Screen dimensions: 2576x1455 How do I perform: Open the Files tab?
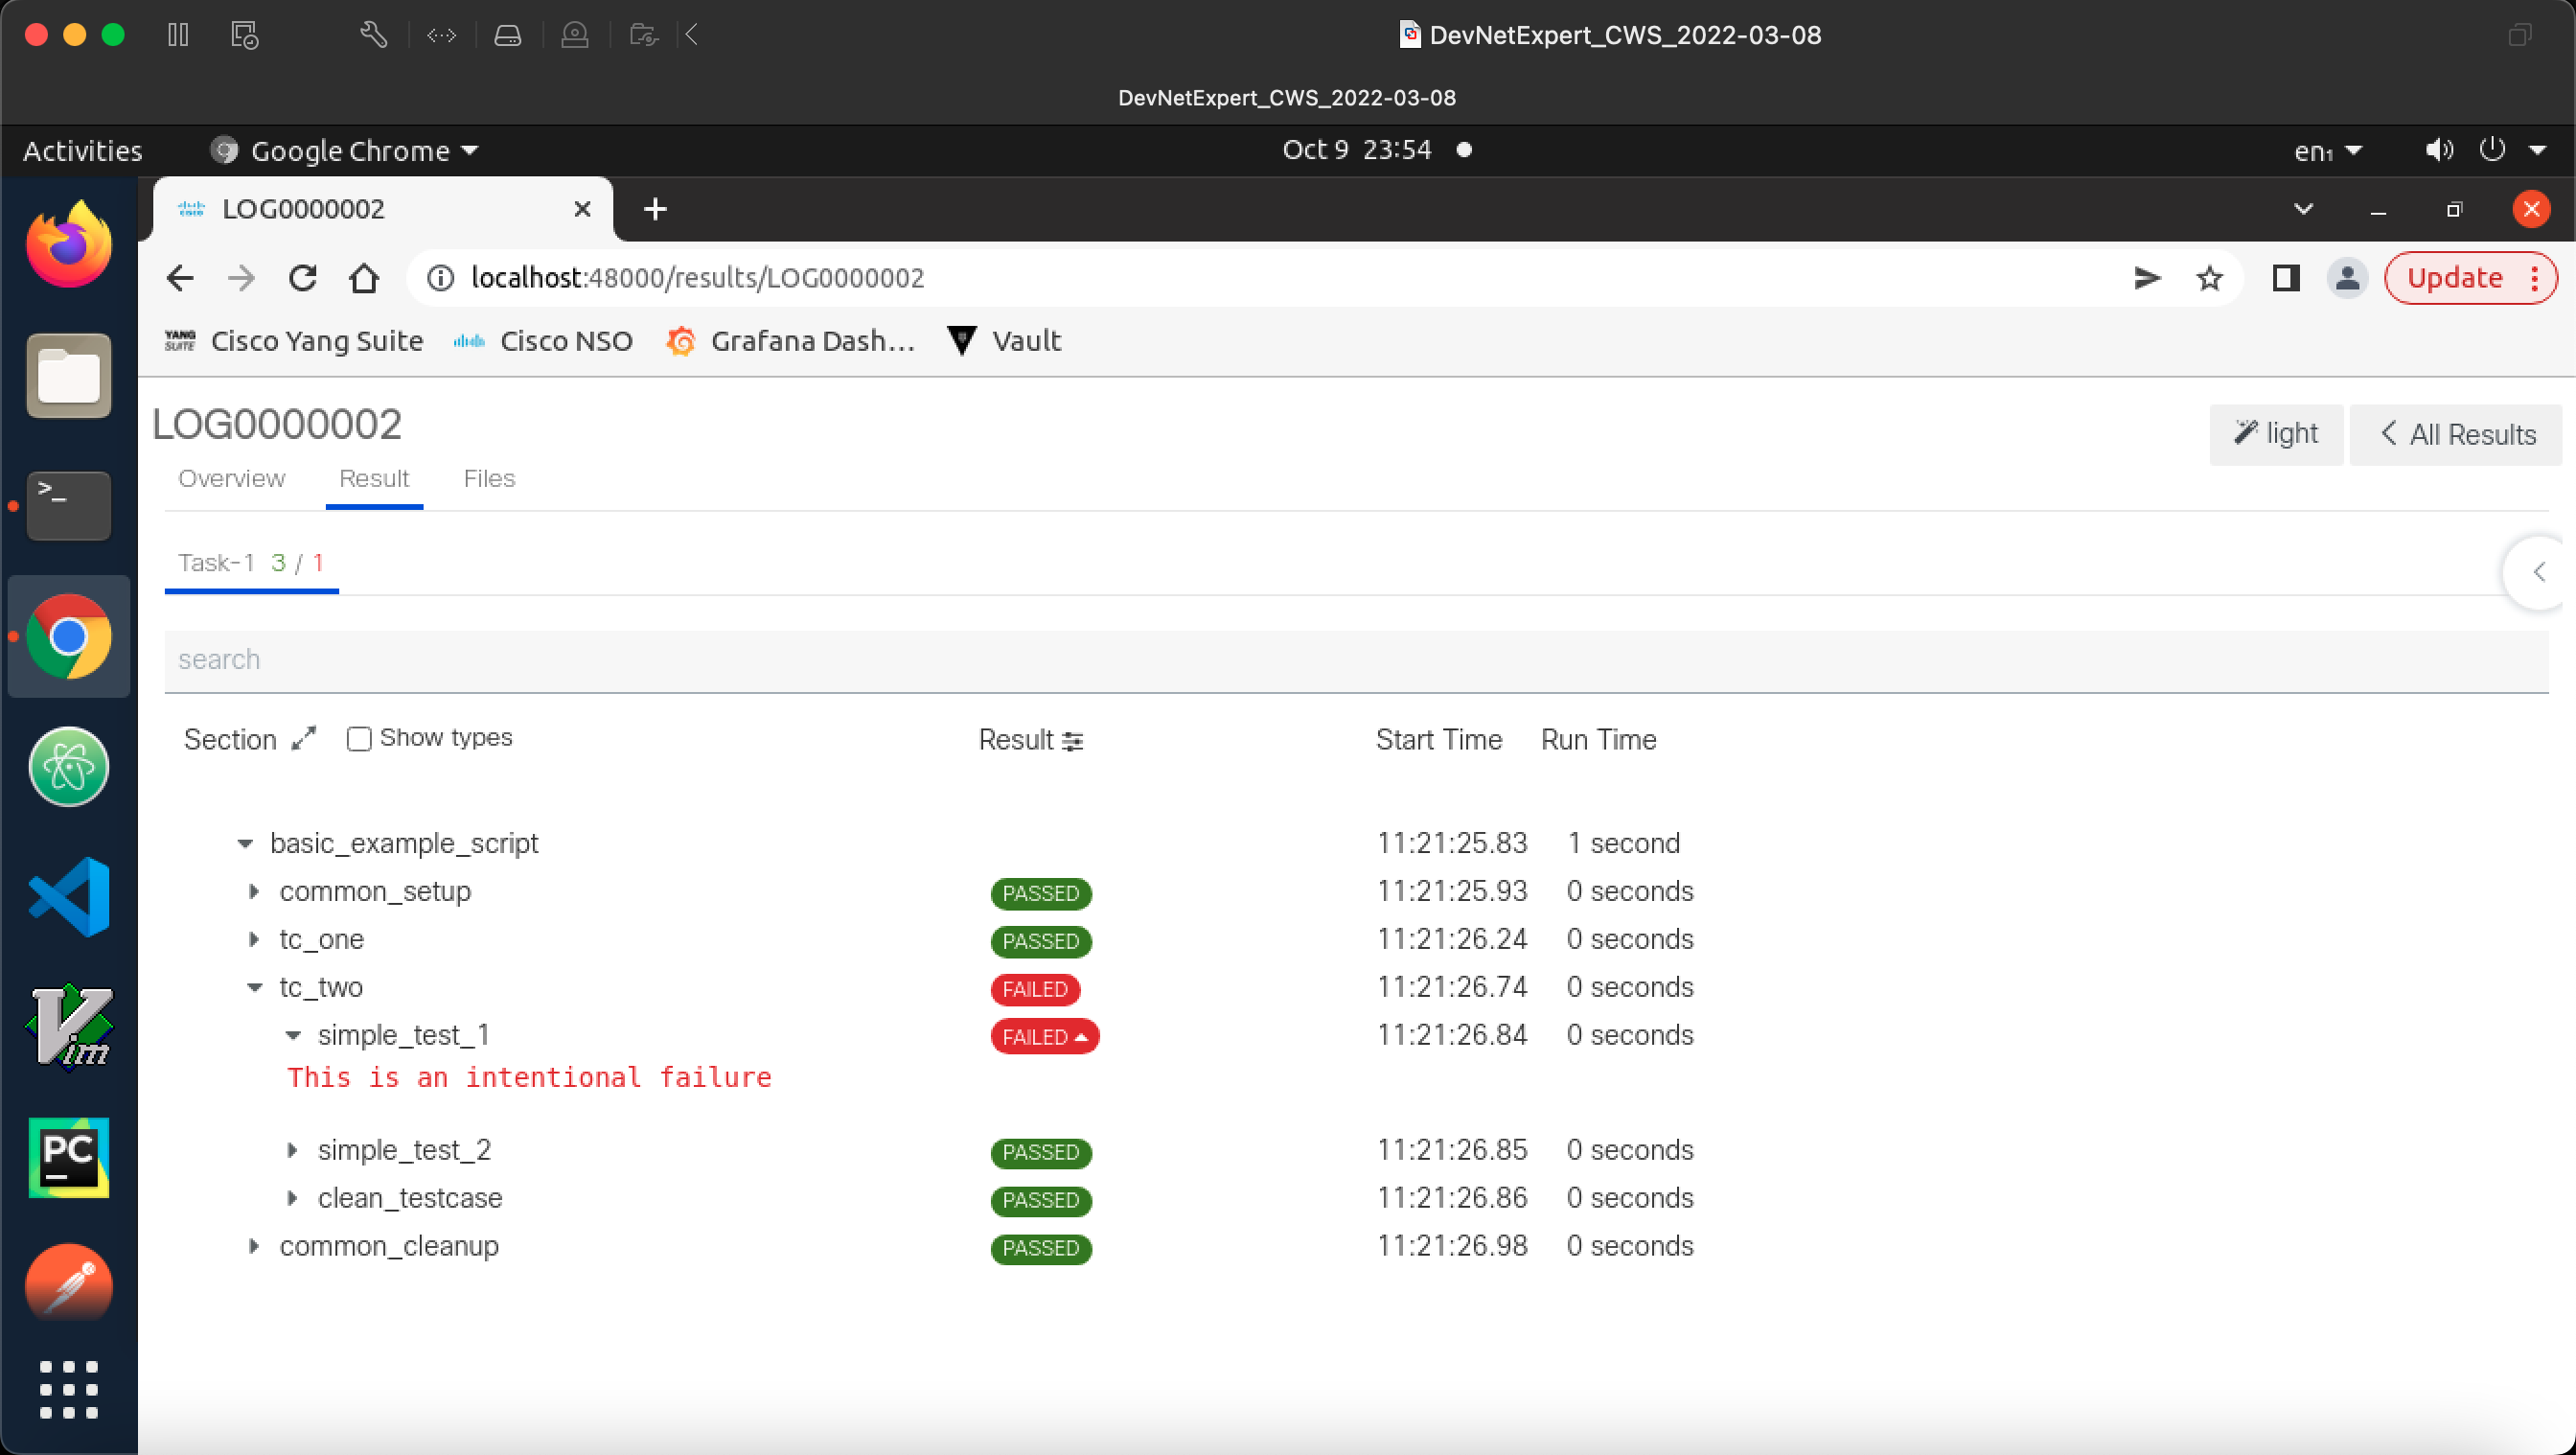click(488, 479)
